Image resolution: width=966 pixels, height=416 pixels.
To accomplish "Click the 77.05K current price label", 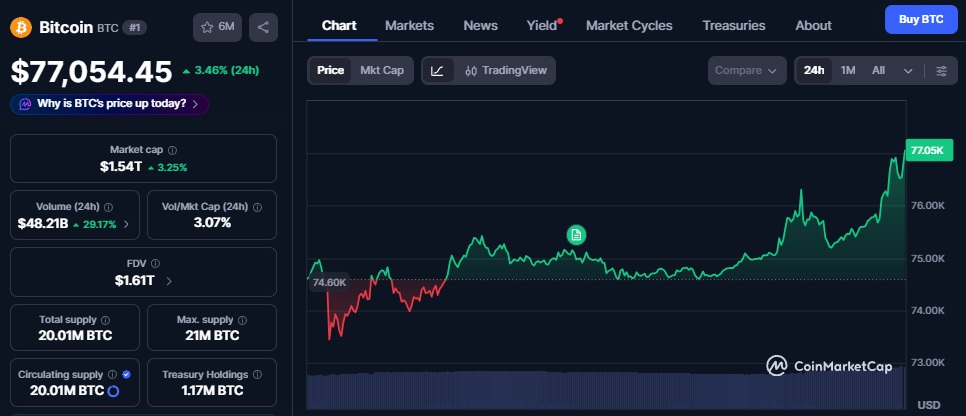I will point(928,150).
